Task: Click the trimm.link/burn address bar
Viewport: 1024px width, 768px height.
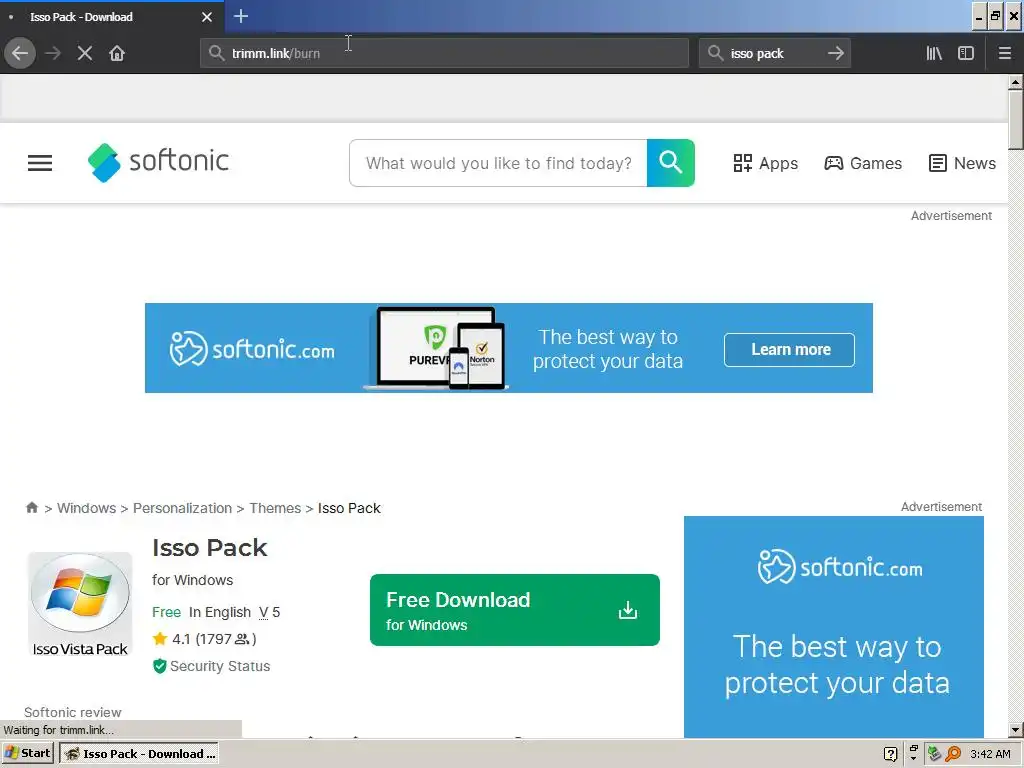Action: 444,53
